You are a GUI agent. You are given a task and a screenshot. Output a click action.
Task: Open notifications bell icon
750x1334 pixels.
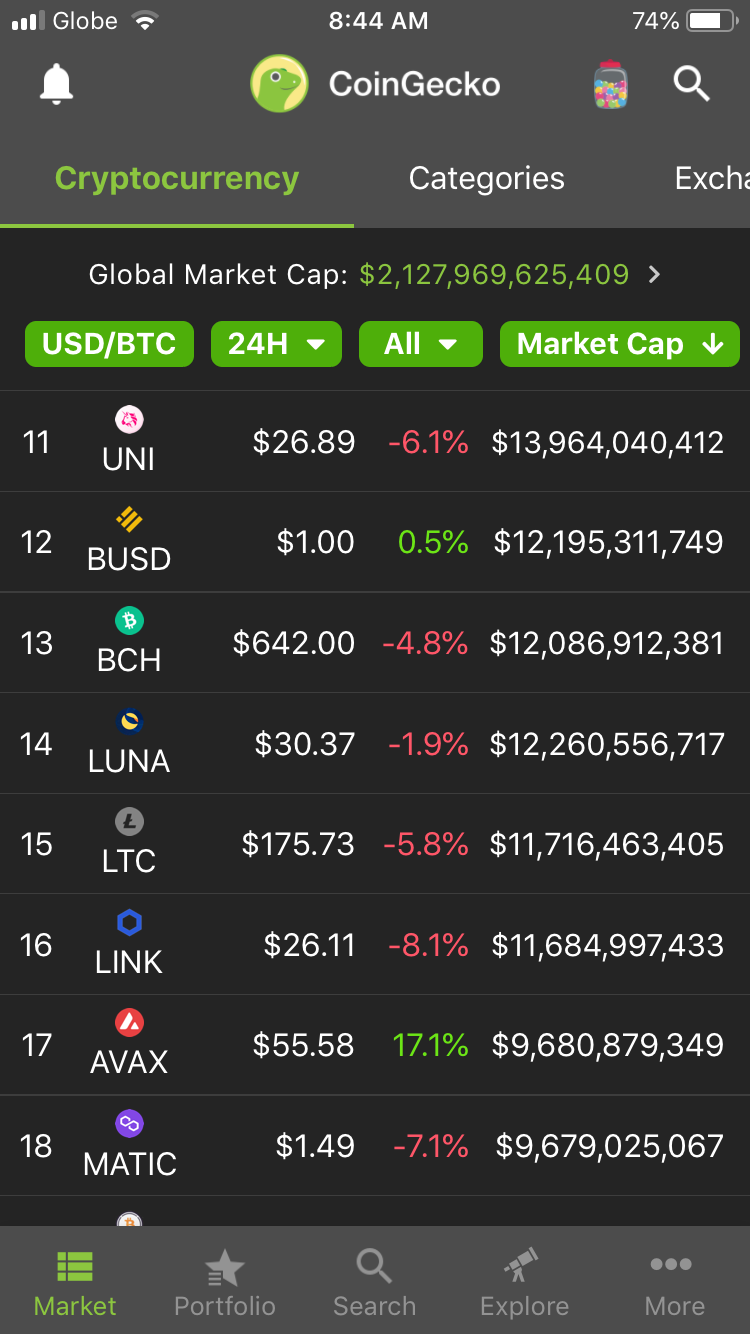click(x=57, y=84)
